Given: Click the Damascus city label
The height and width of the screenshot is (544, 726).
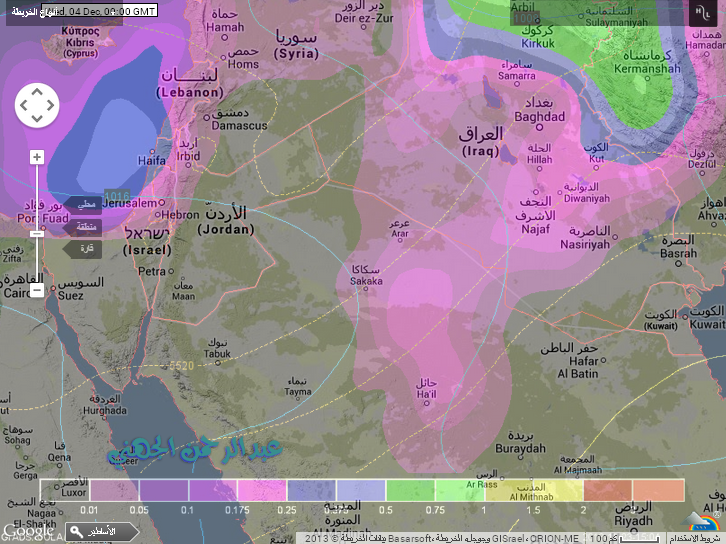Looking at the screenshot, I should point(239,125).
